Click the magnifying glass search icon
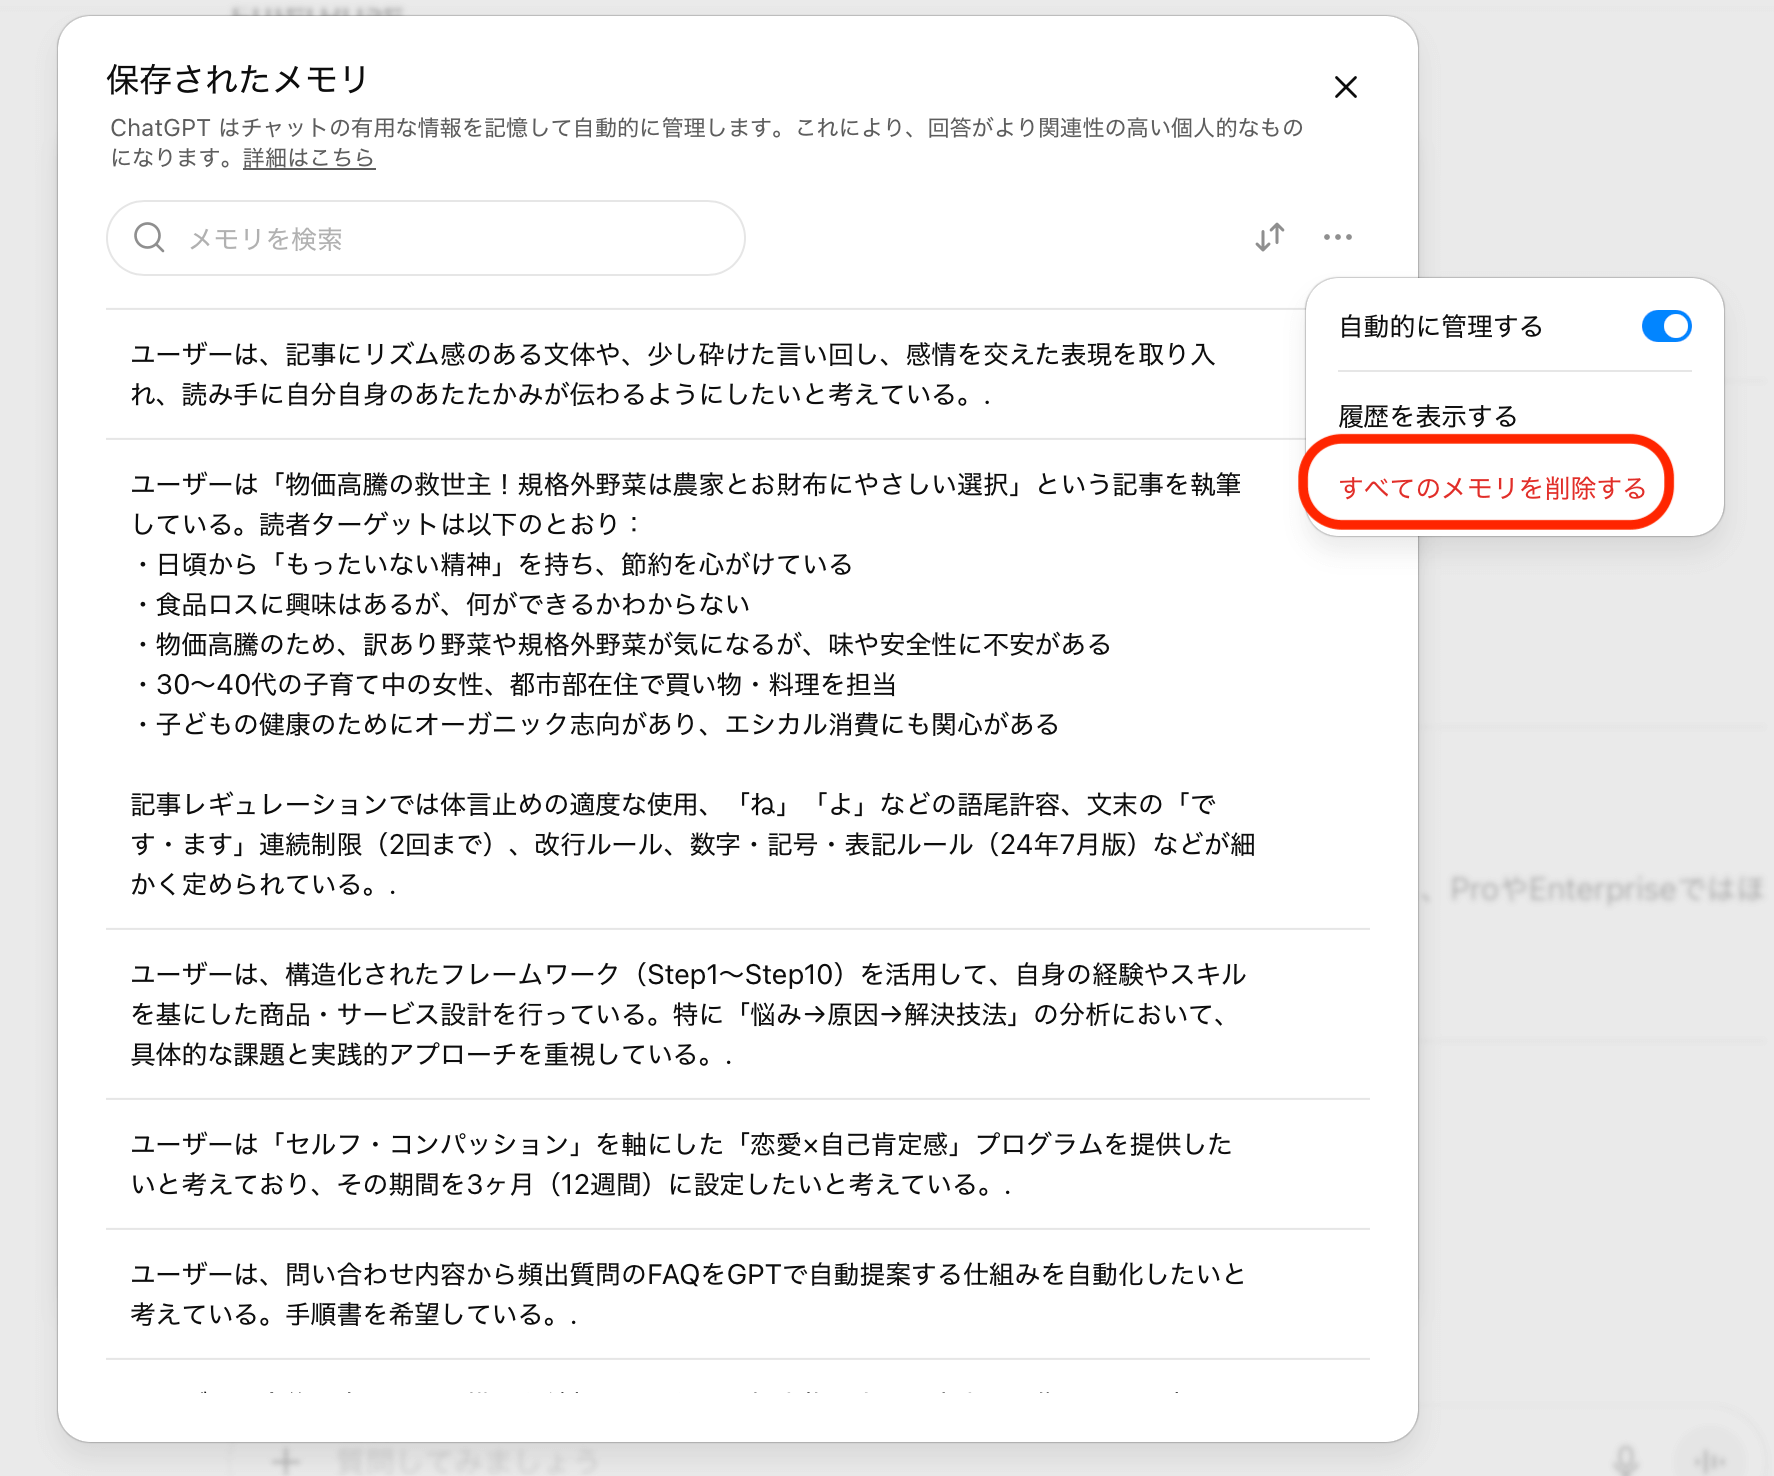 [149, 238]
